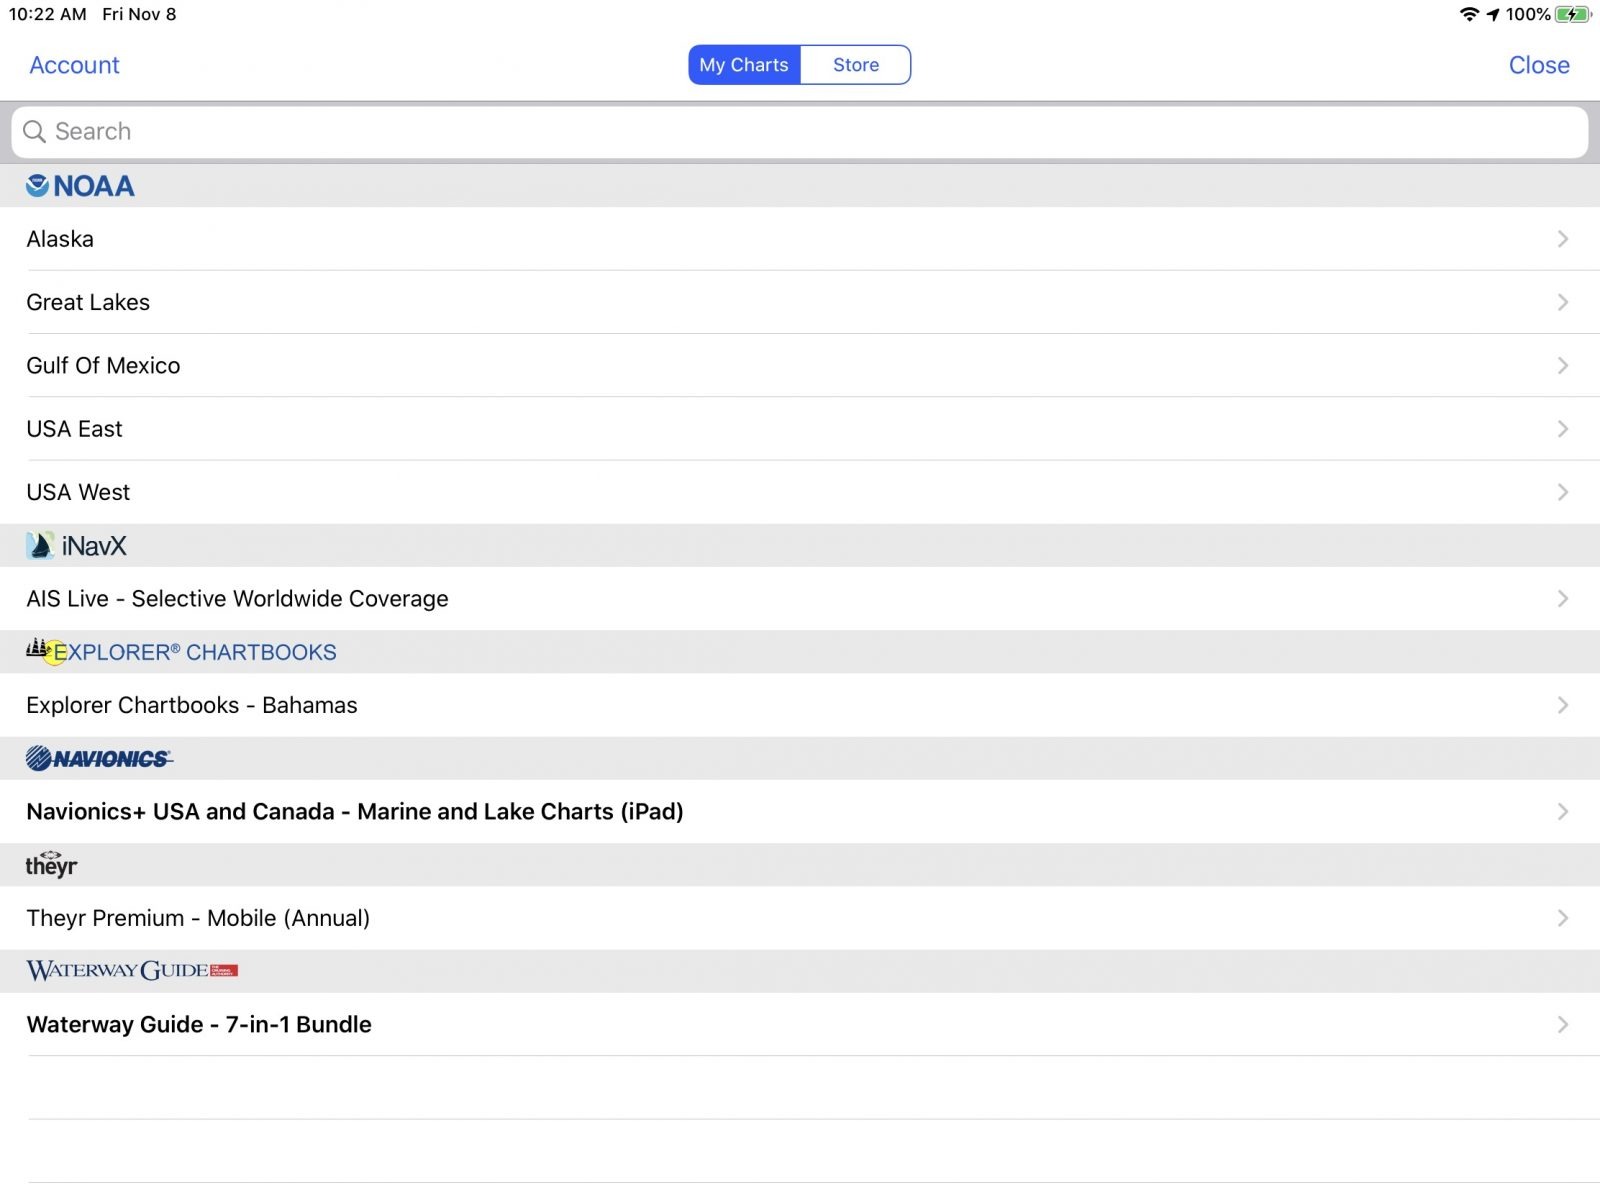
Task: Click the Navionics logo header
Action: coord(99,758)
